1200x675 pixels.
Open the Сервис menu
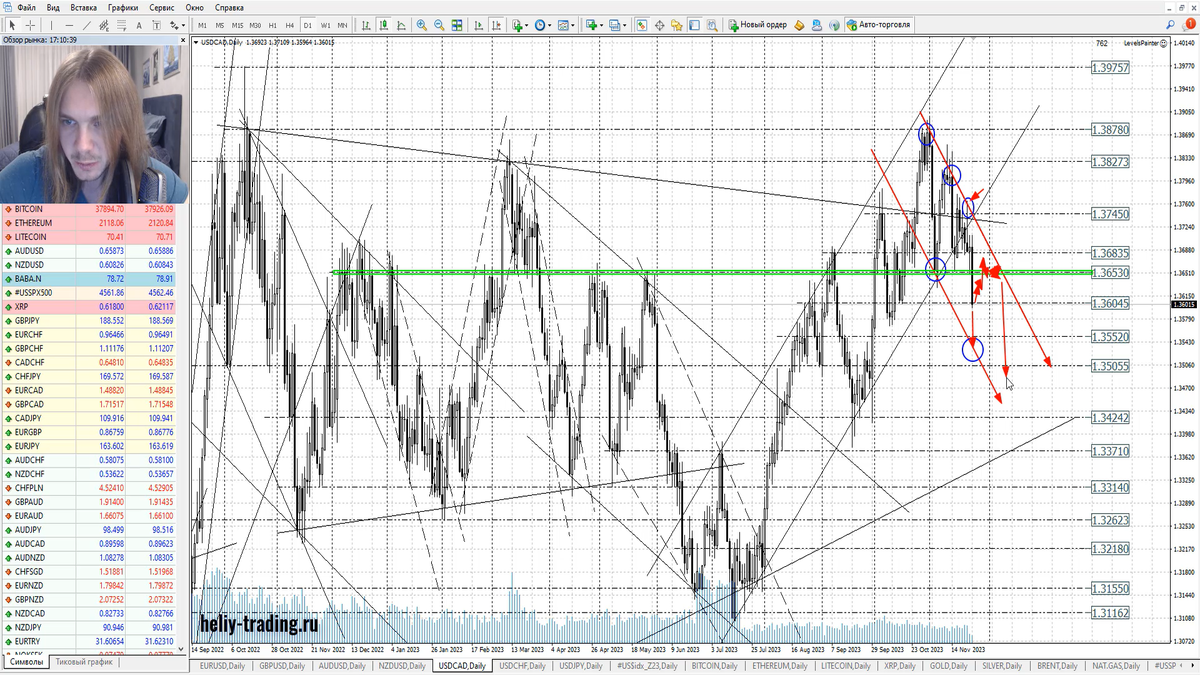click(x=162, y=7)
